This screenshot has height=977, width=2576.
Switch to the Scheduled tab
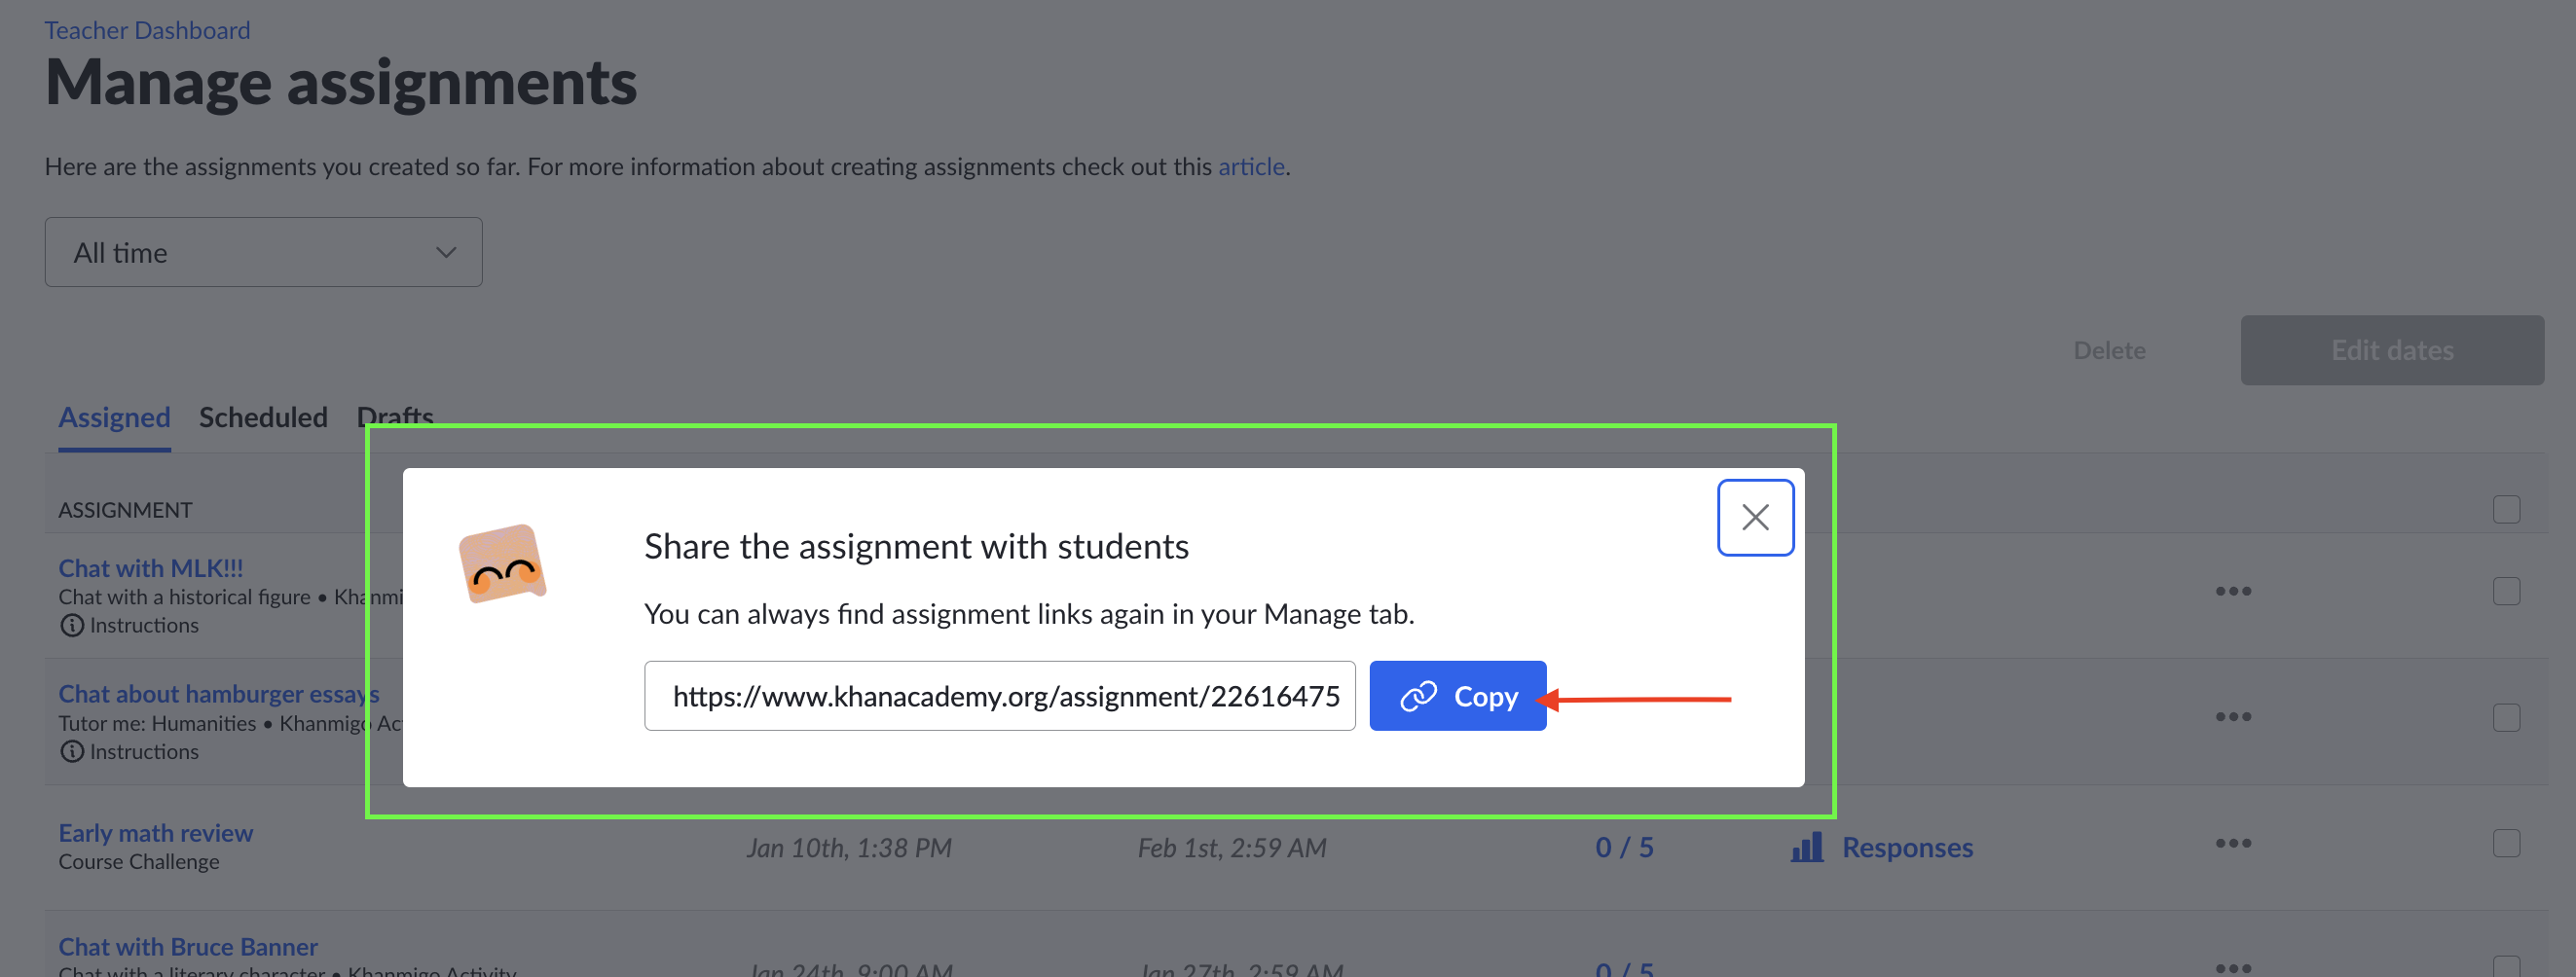point(263,417)
